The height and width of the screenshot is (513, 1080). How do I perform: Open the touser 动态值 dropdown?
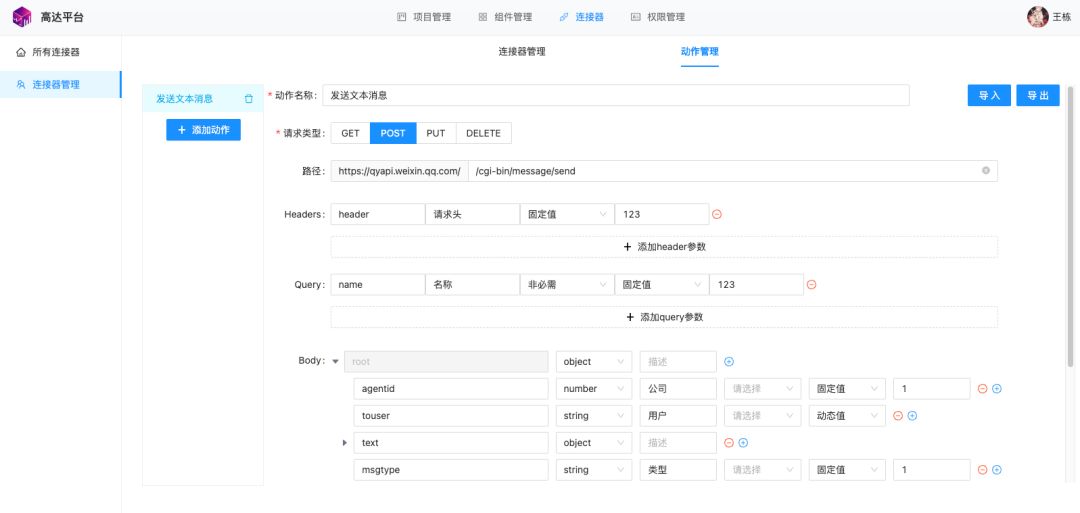(847, 415)
